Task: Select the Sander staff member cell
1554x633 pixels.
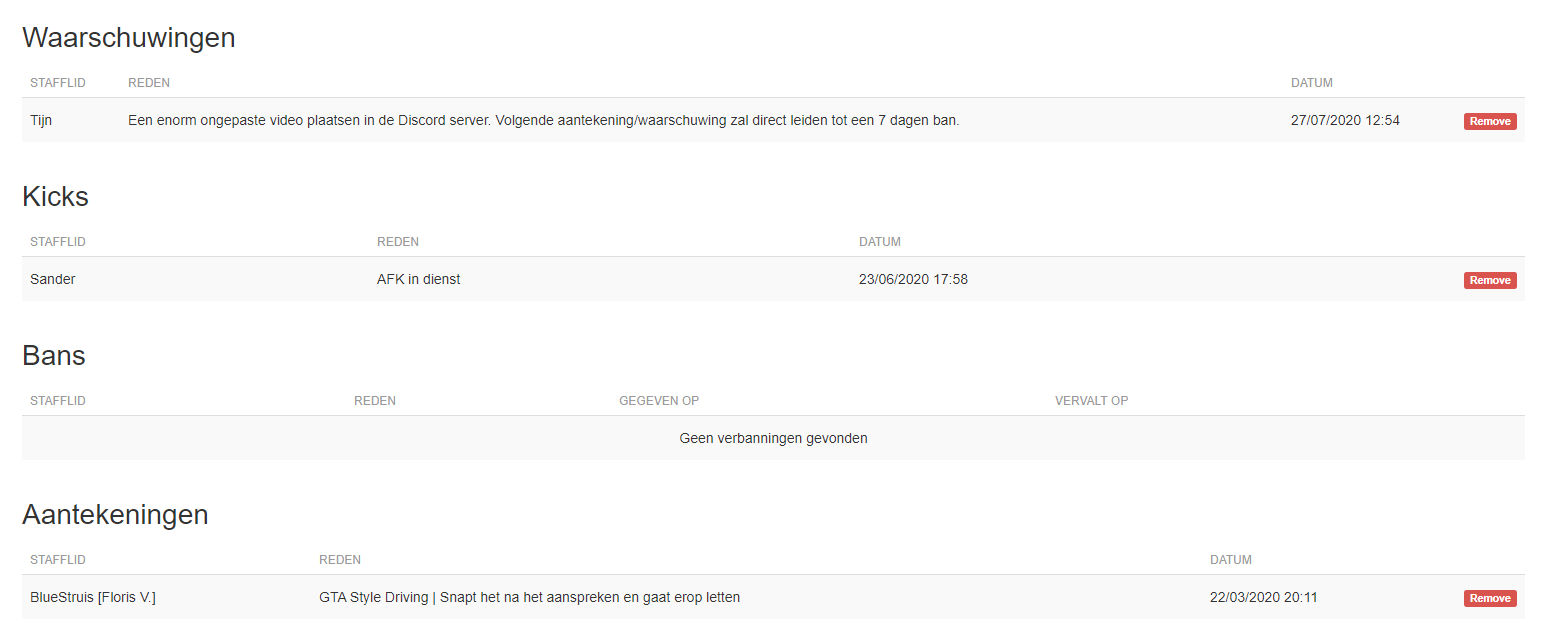Action: tap(53, 279)
